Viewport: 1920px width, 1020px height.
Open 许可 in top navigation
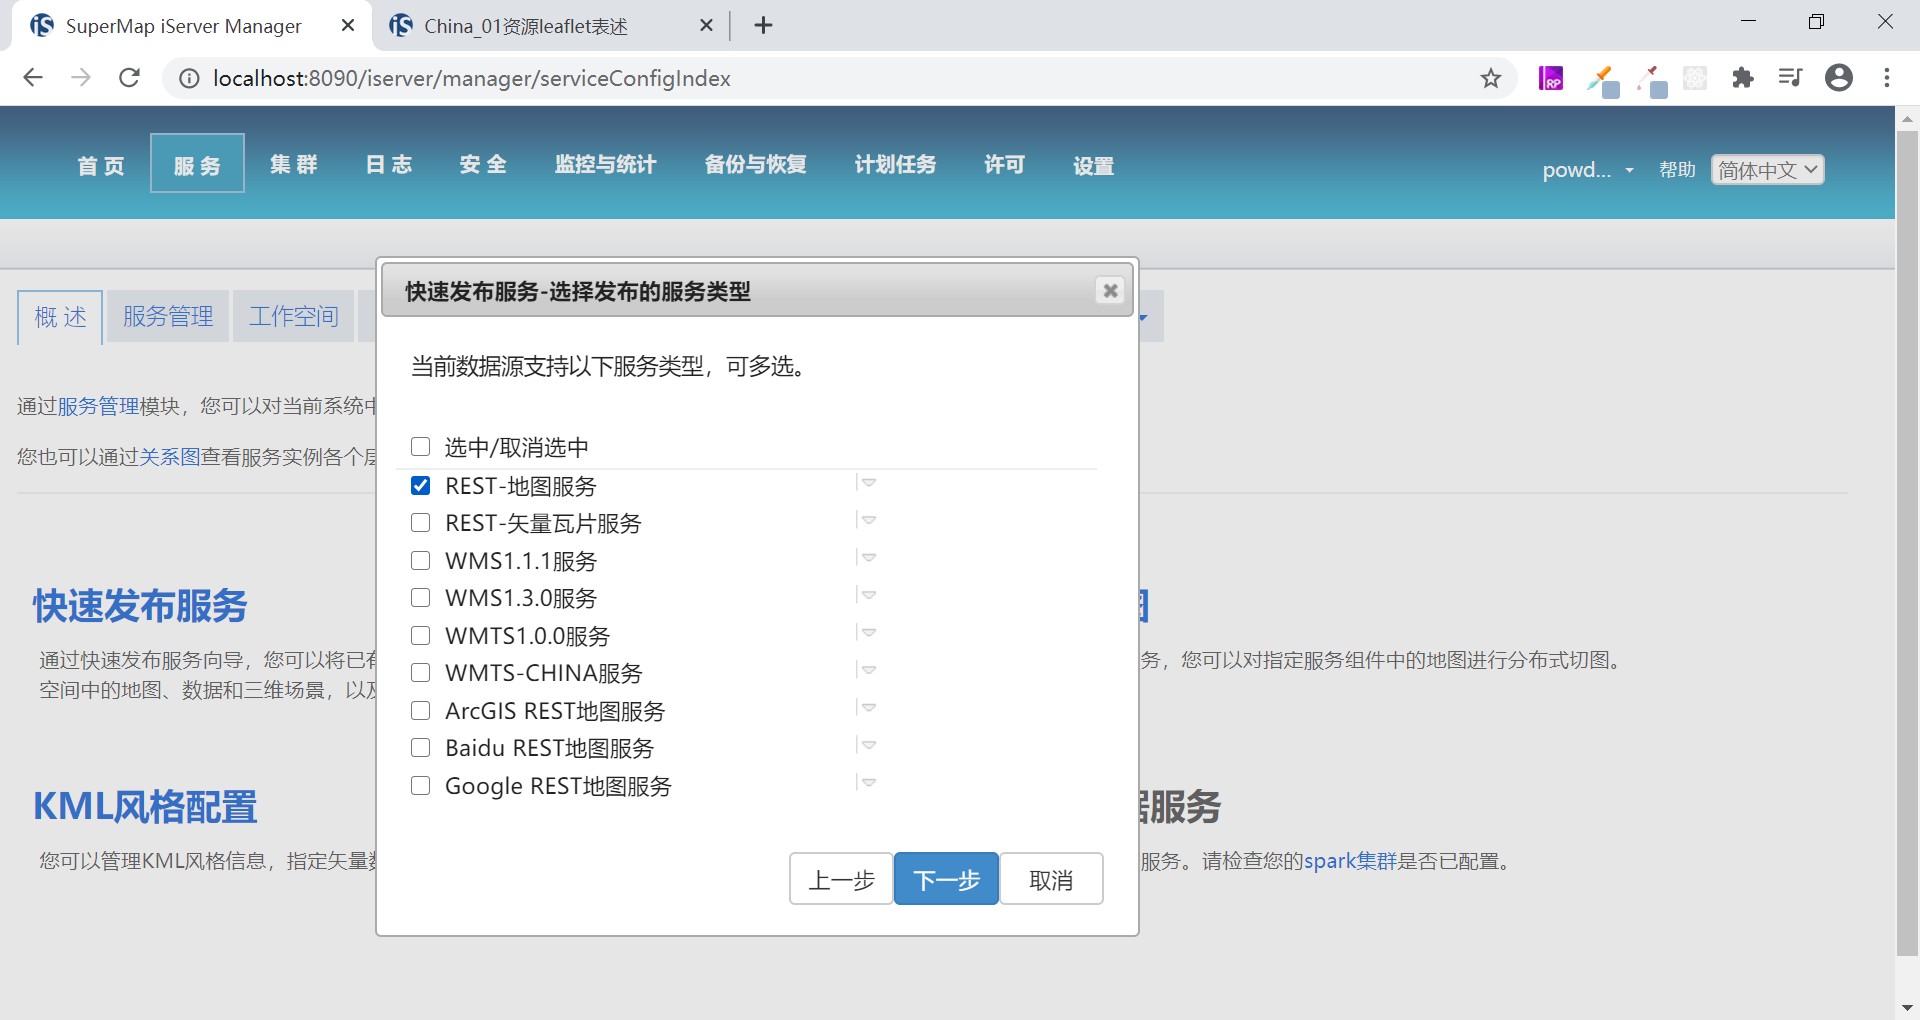pos(1004,165)
